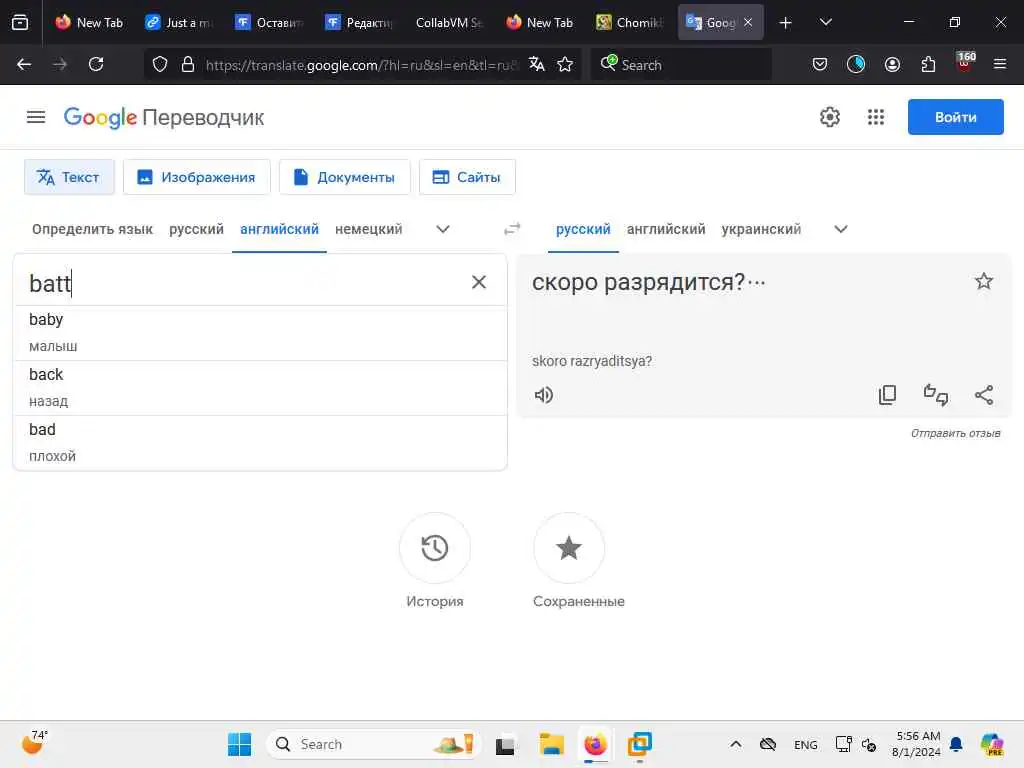The image size is (1024, 768).
Task: Pick the baby suggestion
Action: 260,333
